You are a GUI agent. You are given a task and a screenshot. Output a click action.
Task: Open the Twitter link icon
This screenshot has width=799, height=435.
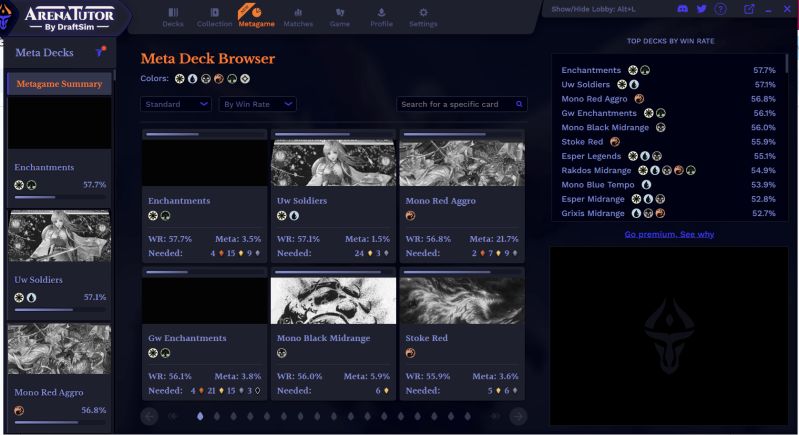point(702,9)
